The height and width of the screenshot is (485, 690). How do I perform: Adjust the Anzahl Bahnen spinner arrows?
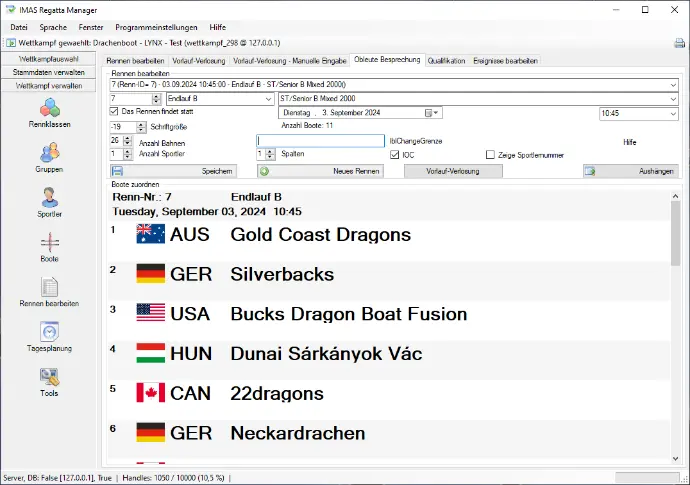[128, 141]
